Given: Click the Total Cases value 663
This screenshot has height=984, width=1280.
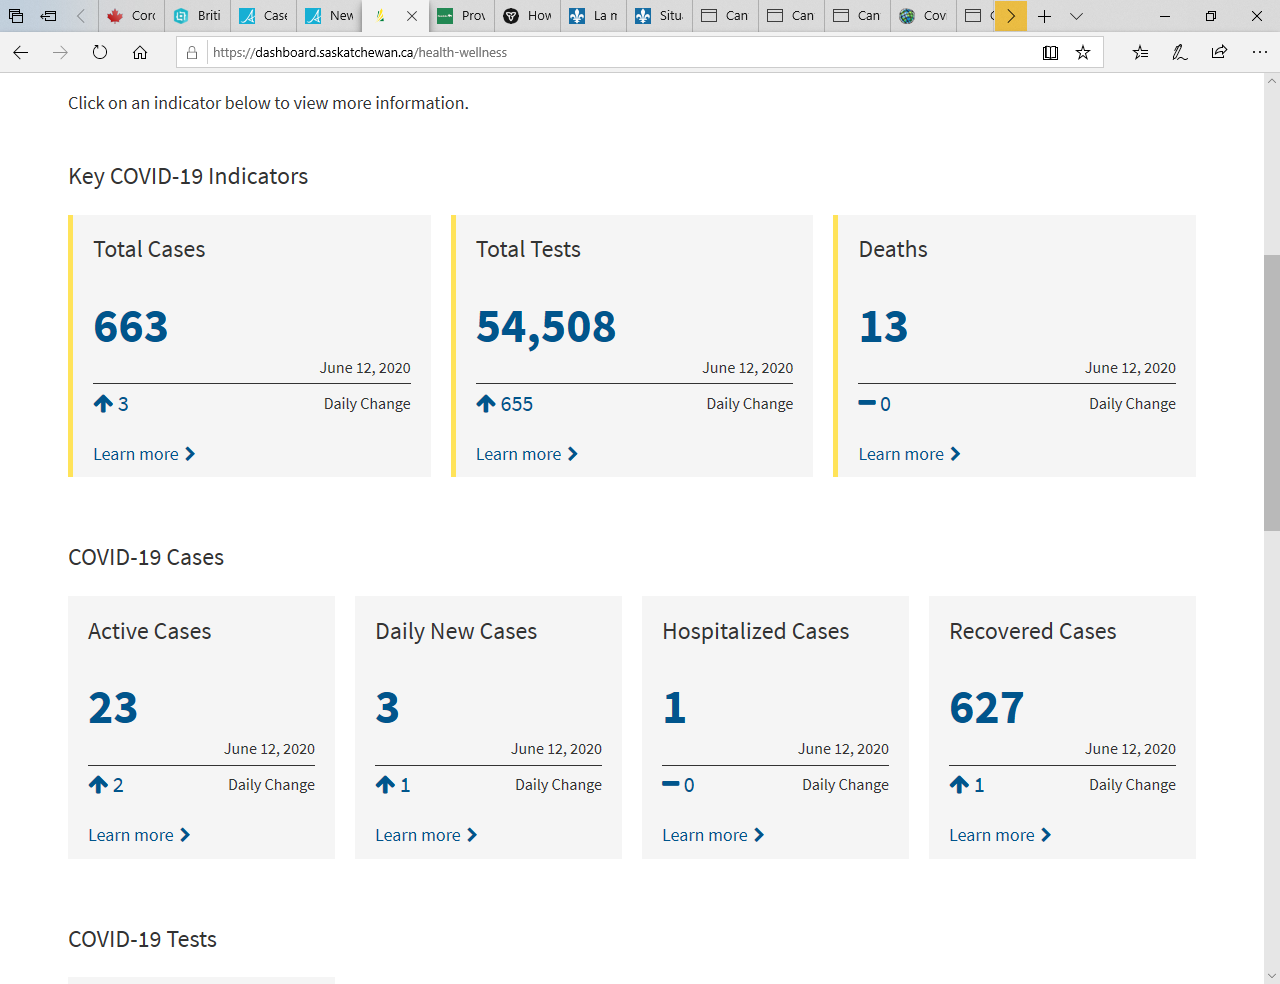Looking at the screenshot, I should (x=131, y=327).
